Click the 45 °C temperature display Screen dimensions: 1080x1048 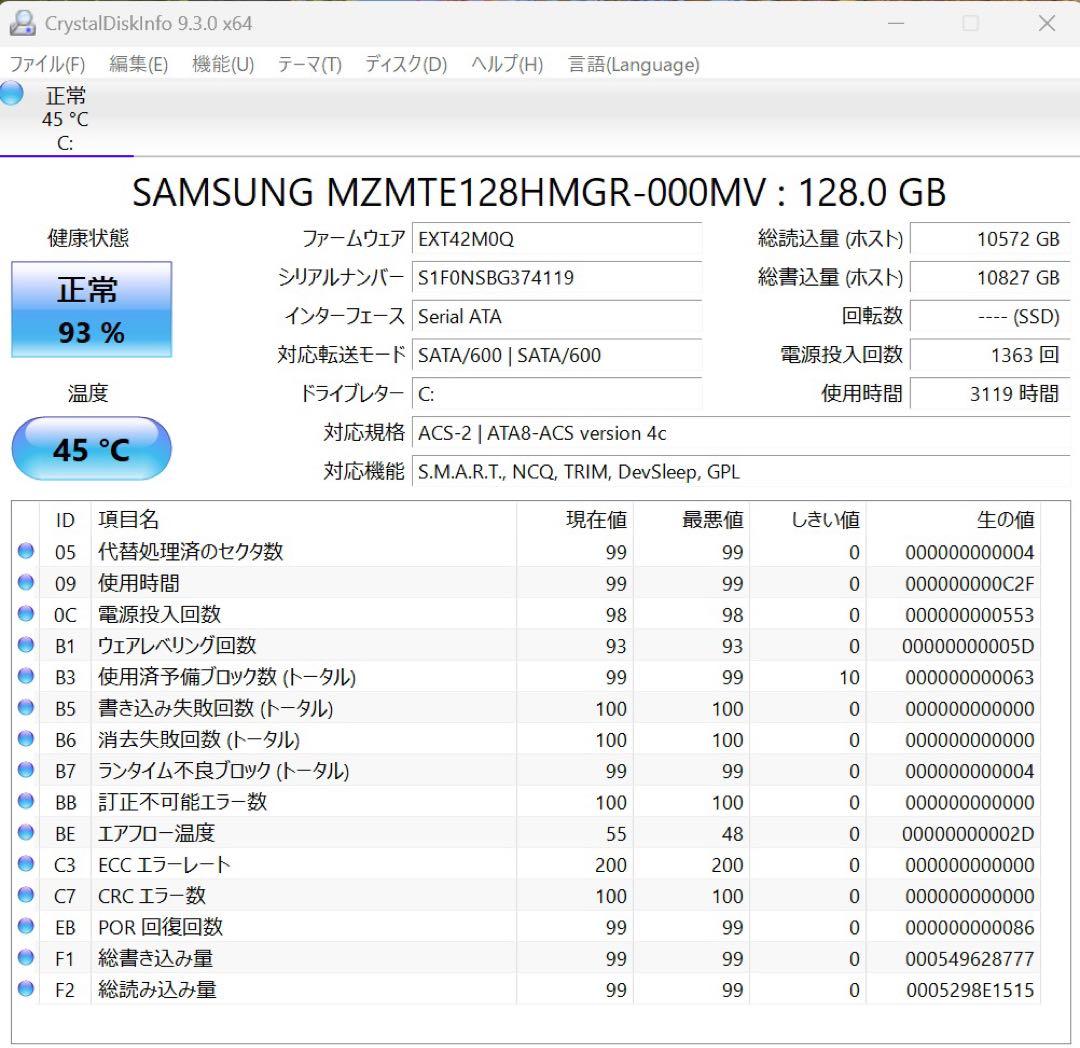pyautogui.click(x=91, y=449)
